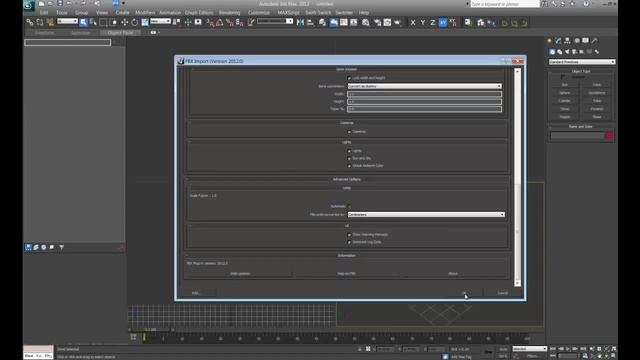
Task: Open the MAXScript menu
Action: [x=288, y=13]
